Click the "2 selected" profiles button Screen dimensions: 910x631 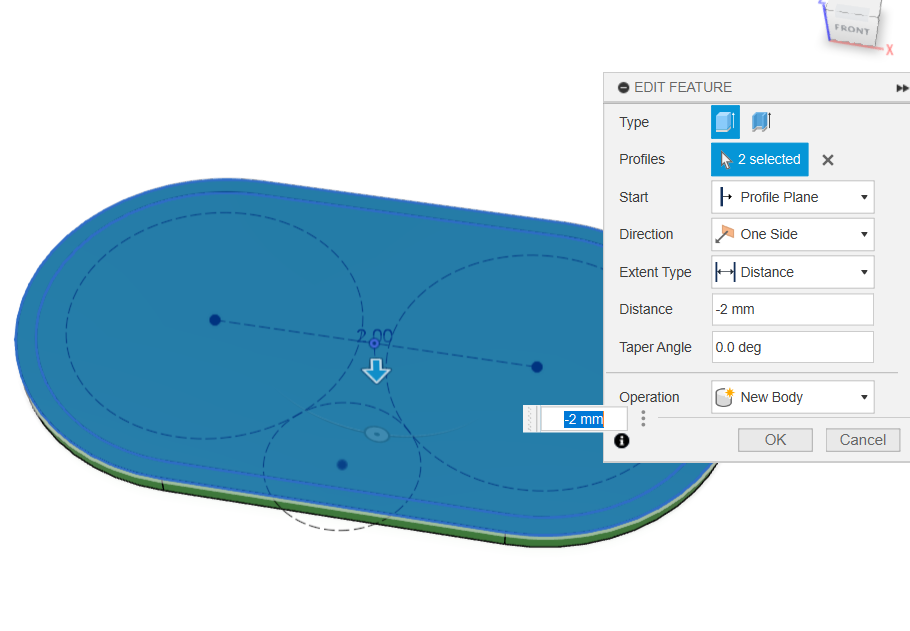760,159
